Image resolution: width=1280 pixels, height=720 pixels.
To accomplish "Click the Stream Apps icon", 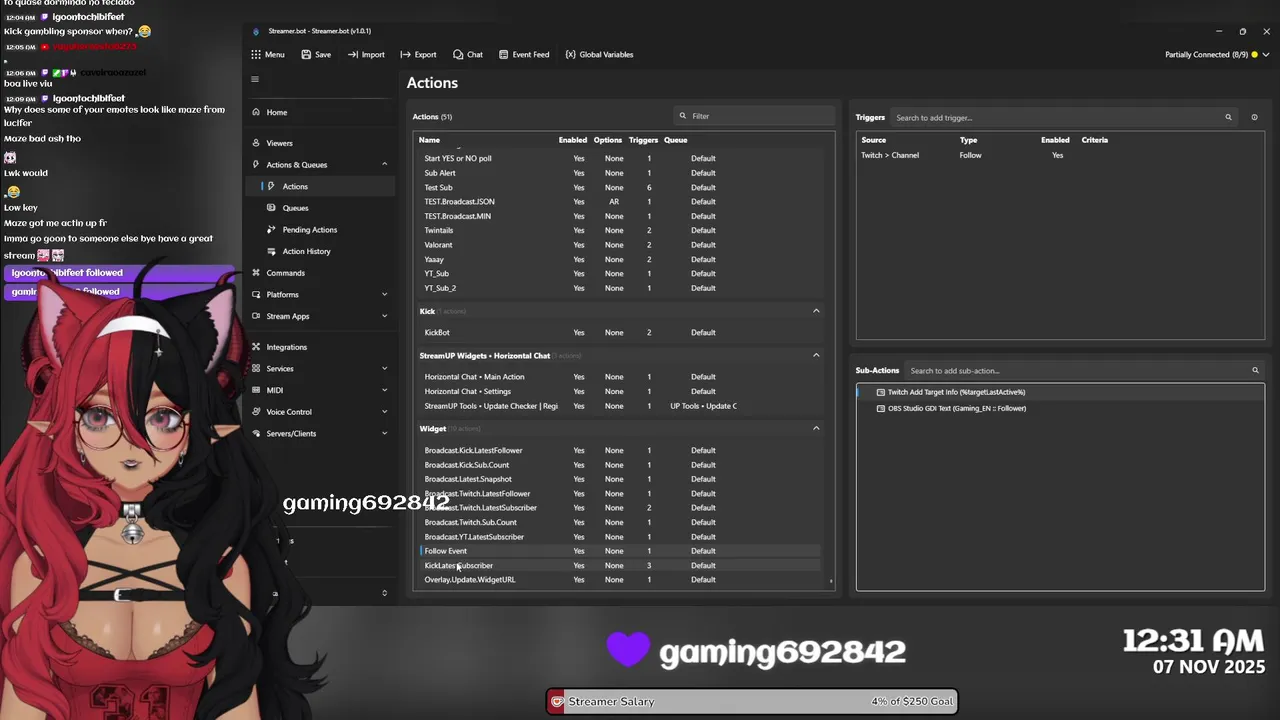I will click(256, 316).
